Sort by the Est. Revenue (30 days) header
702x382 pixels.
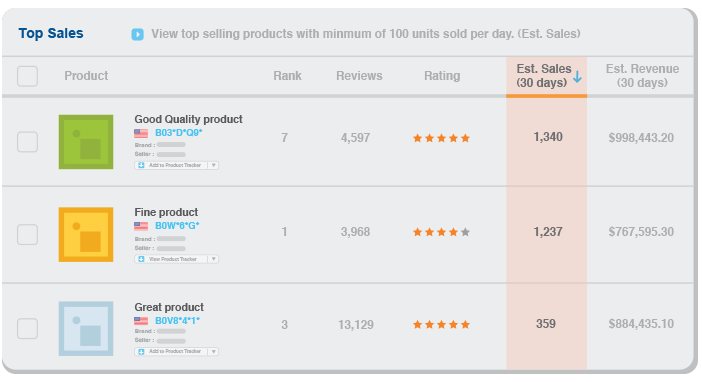(x=642, y=76)
